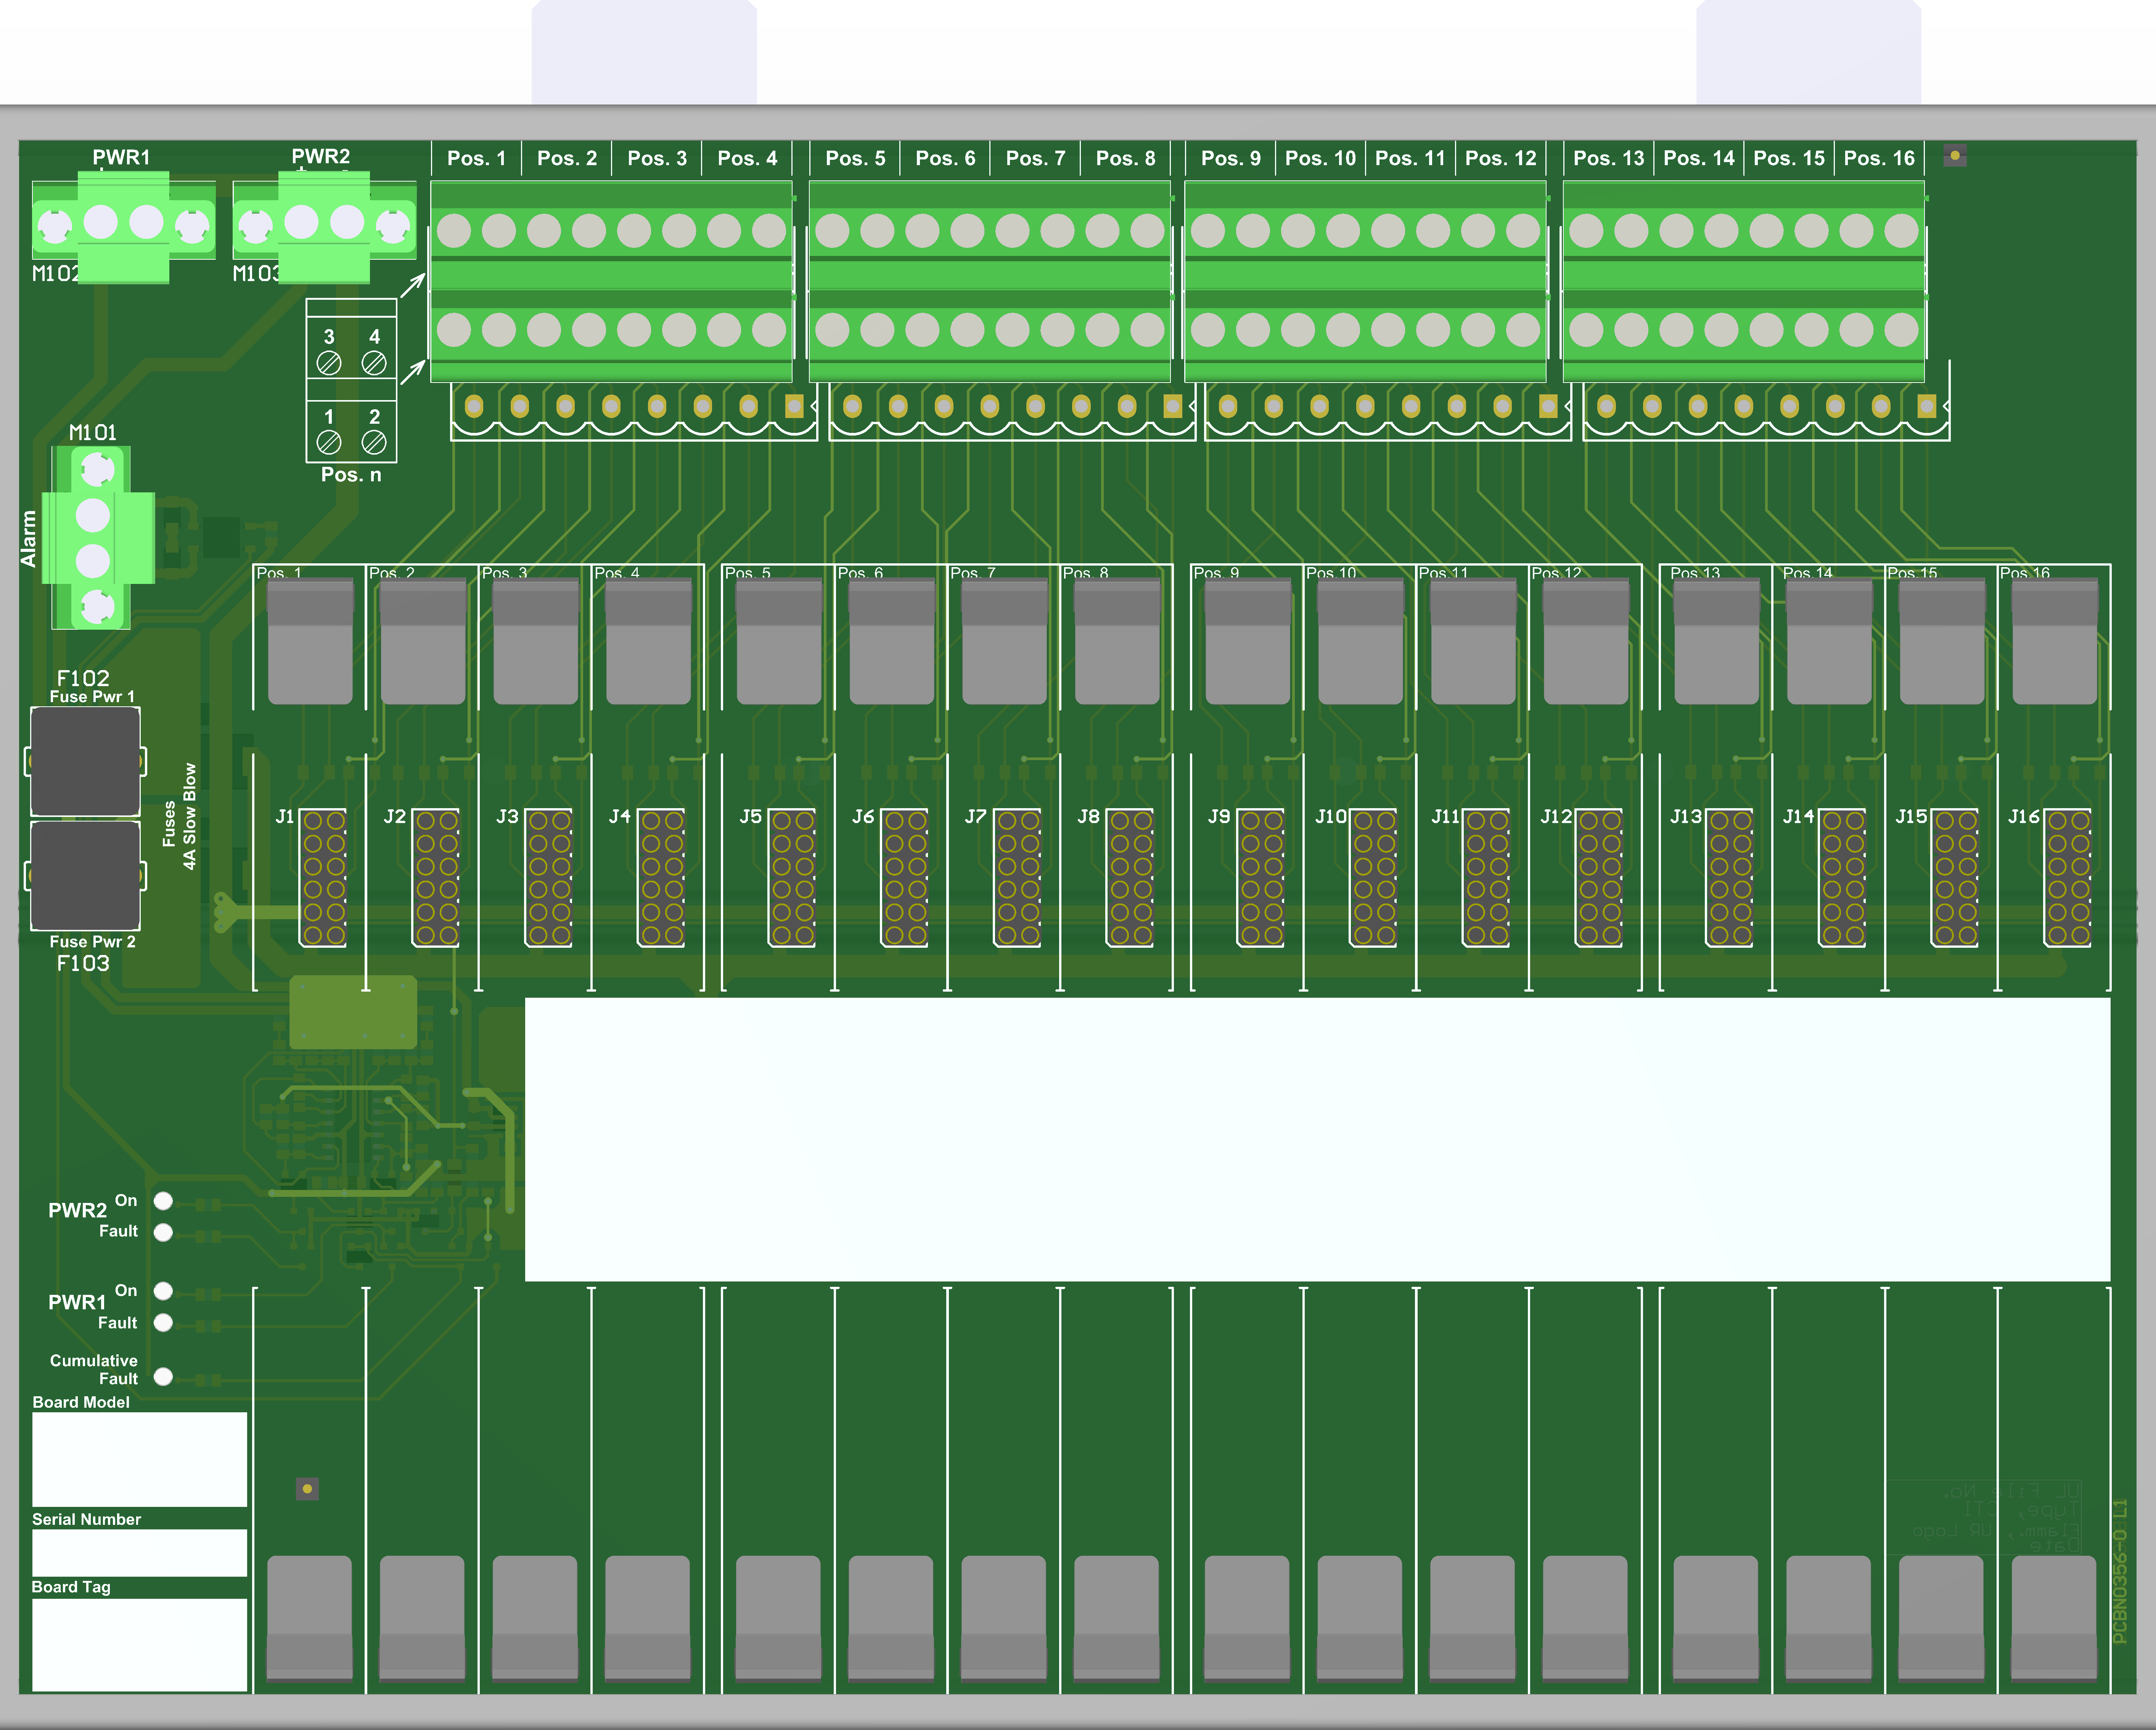The width and height of the screenshot is (2156, 1730).
Task: Select the J3 pin header
Action: point(549,878)
